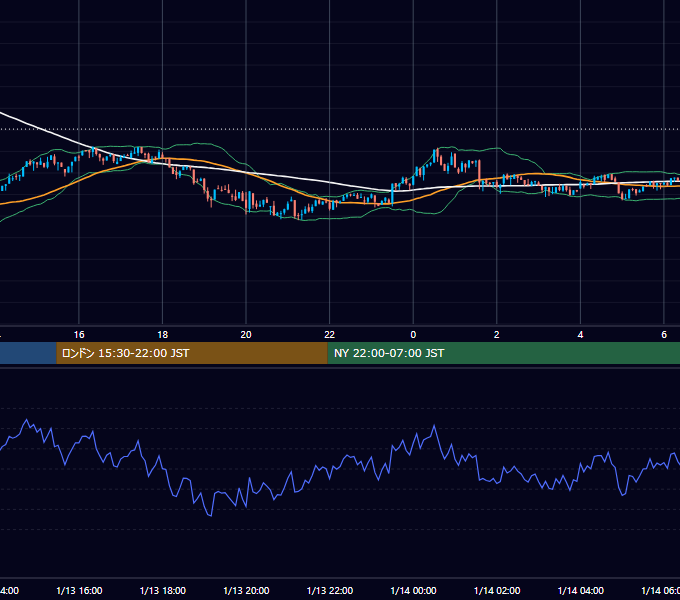The image size is (680, 600).
Task: Click the 1/13 20:00 timestamp label
Action: click(246, 590)
